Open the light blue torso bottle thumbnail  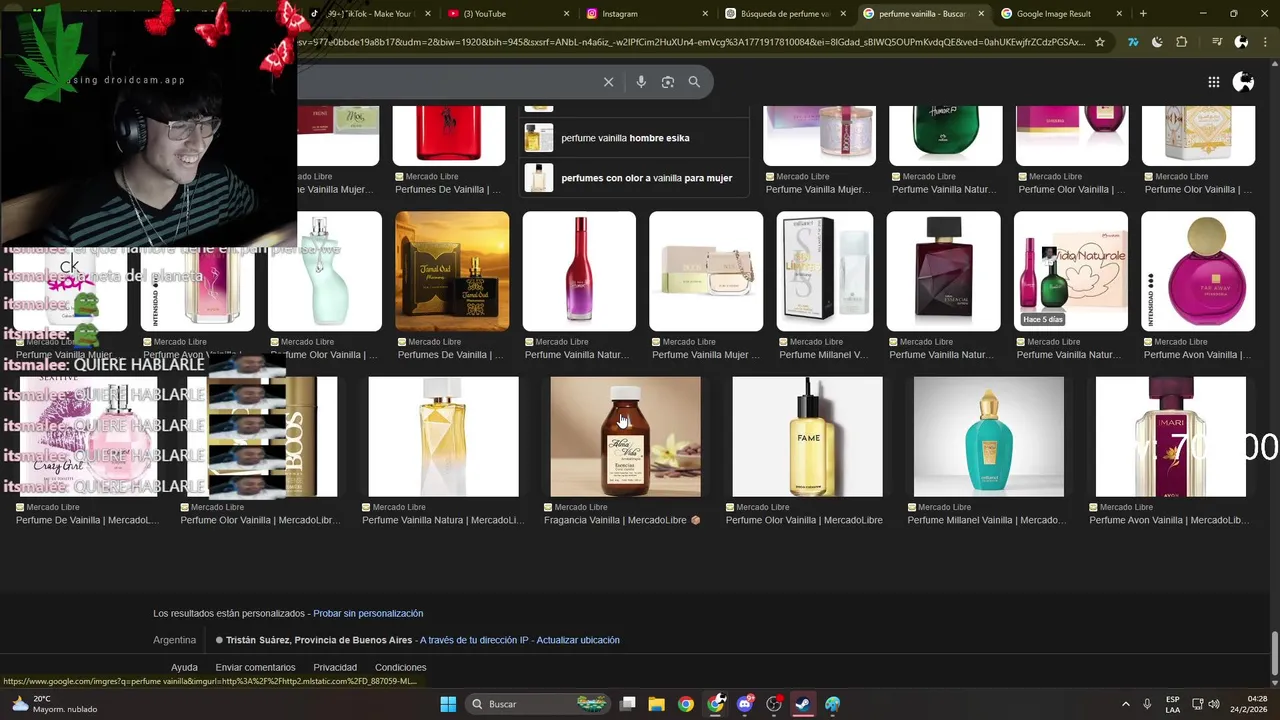coord(325,271)
